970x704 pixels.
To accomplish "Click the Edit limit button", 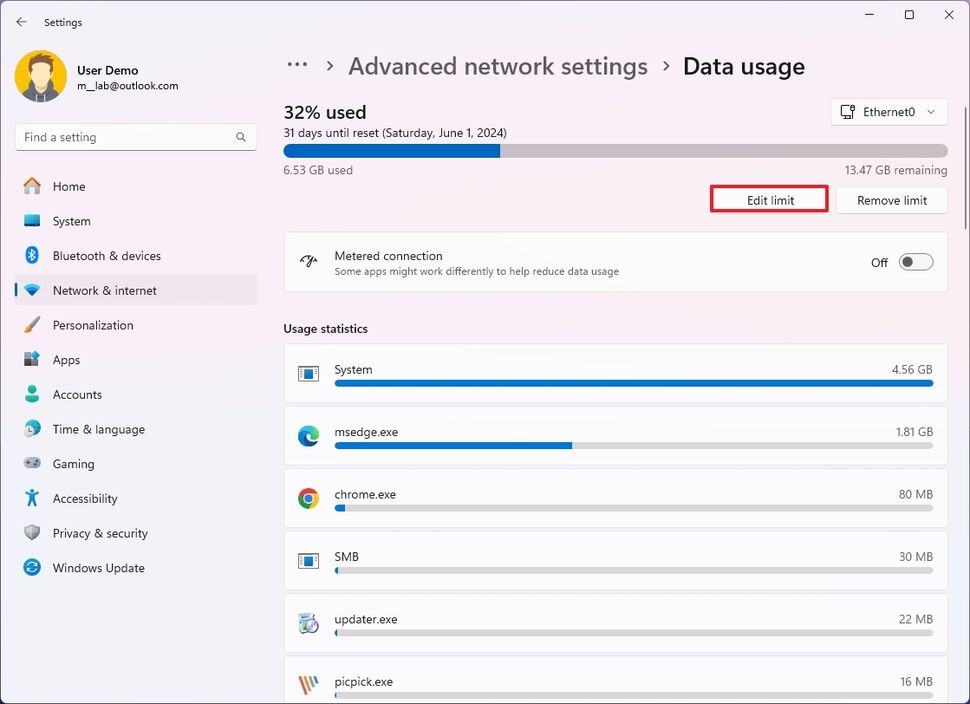I will coord(768,198).
